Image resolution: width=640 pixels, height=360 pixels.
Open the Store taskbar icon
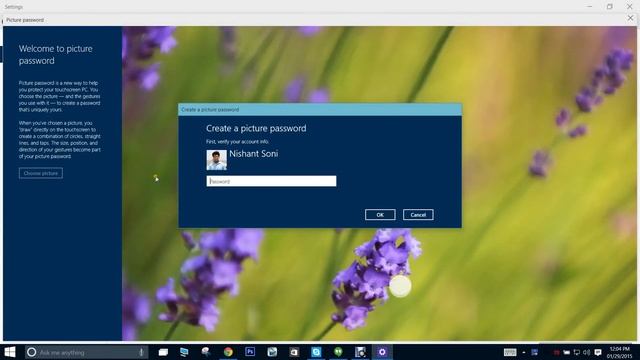click(x=294, y=352)
